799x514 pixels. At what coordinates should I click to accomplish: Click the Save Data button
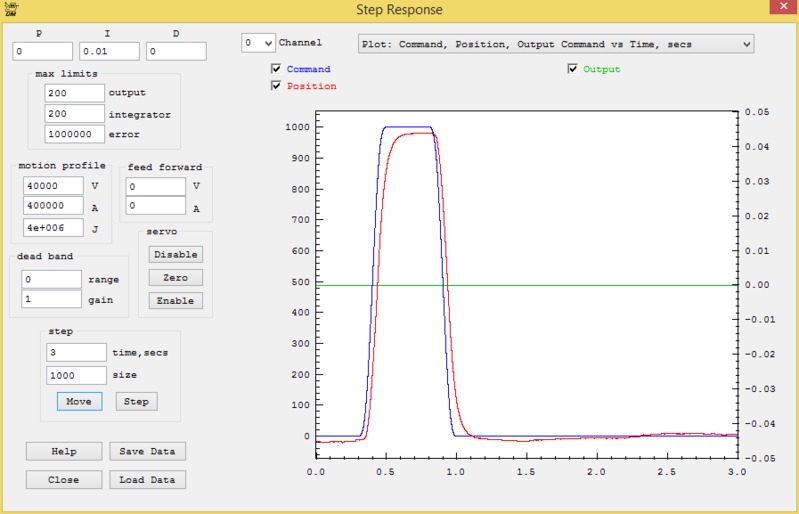tap(147, 451)
